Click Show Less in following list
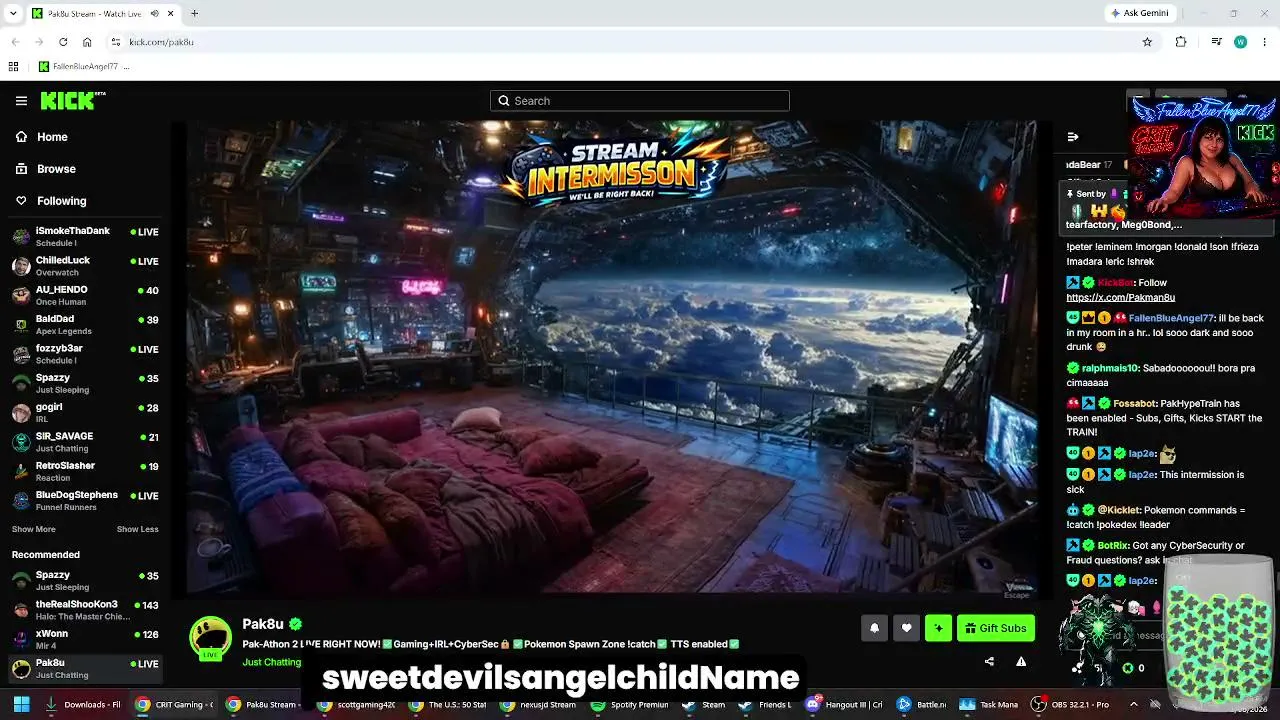Image resolution: width=1280 pixels, height=720 pixels. [137, 529]
